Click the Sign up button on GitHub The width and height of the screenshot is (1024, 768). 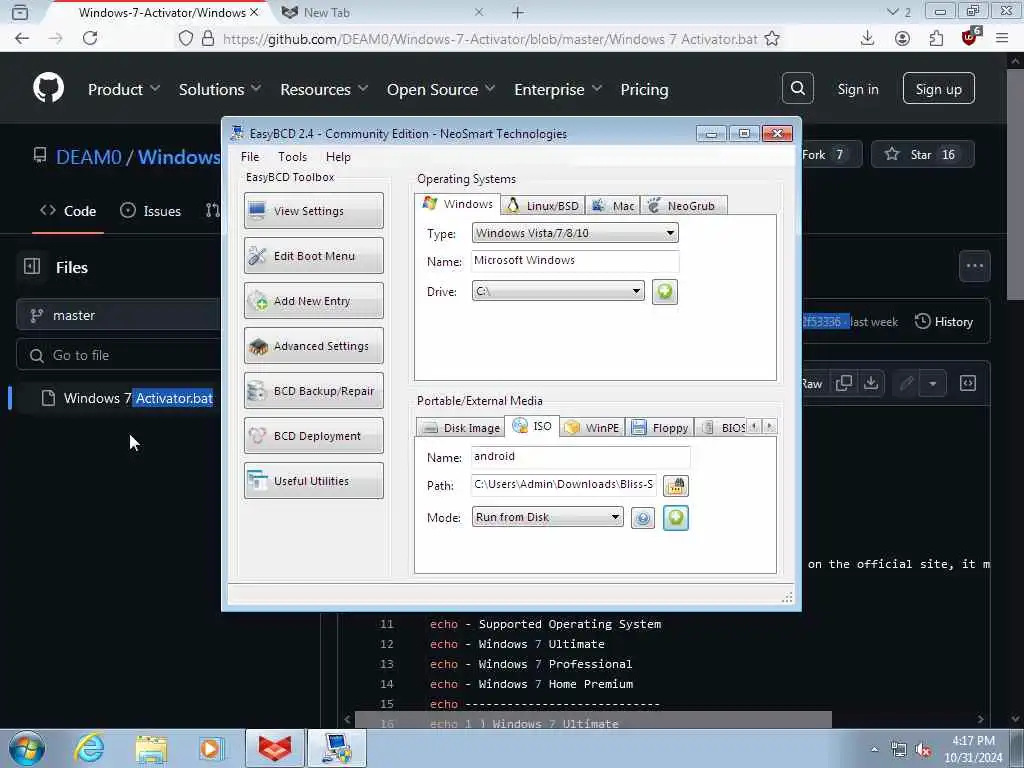[x=938, y=88]
